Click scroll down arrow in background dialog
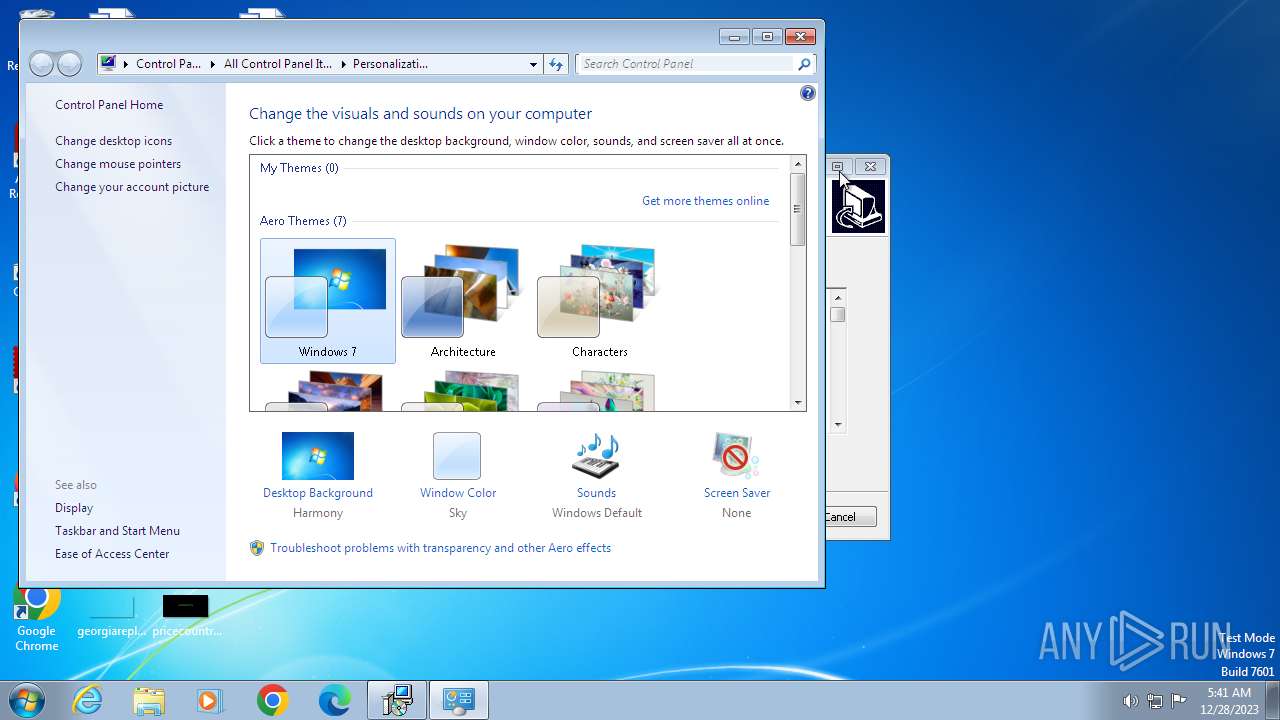1280x720 pixels. (838, 424)
